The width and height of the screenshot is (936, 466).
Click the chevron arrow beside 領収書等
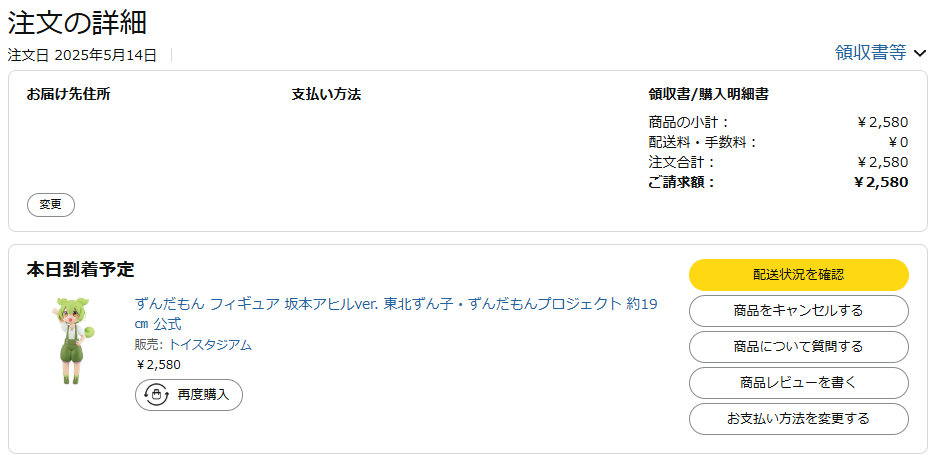pyautogui.click(x=919, y=54)
